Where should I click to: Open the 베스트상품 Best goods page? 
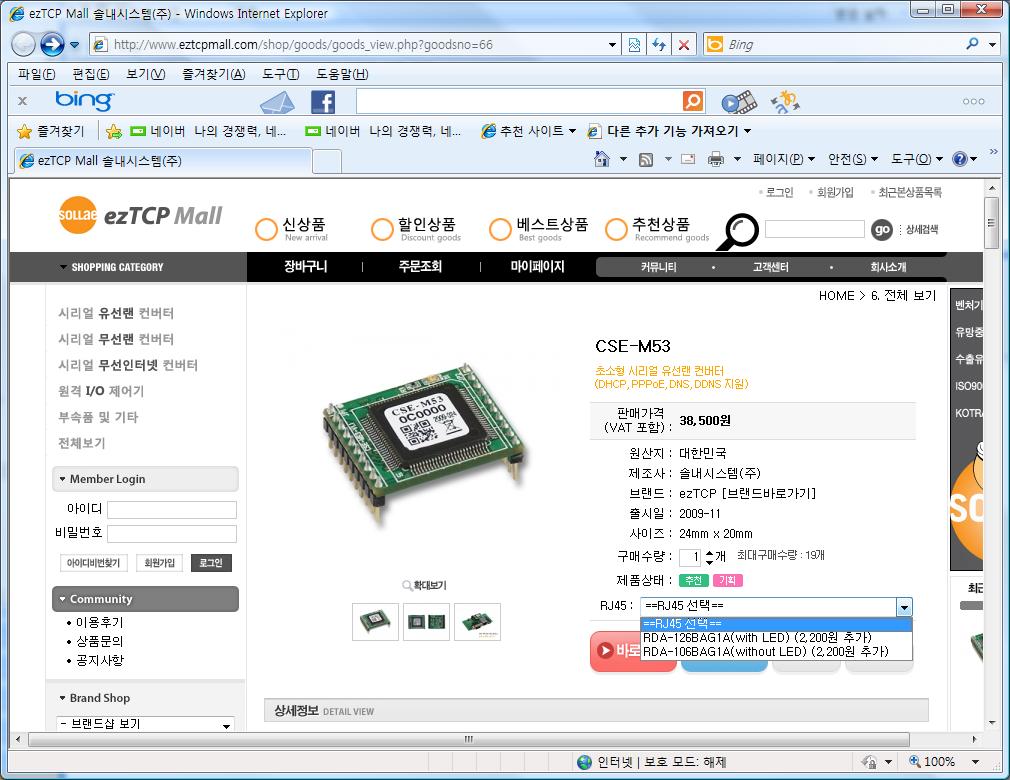[x=538, y=229]
